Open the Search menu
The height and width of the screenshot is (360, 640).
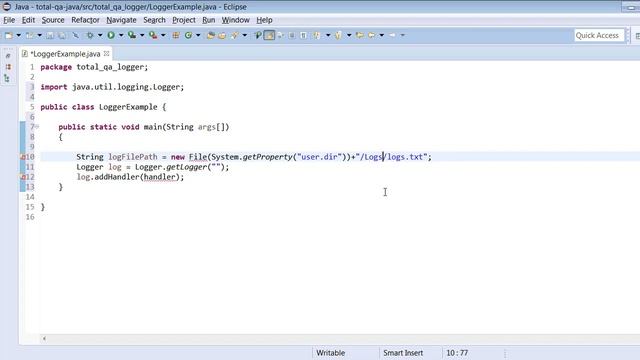[x=154, y=20]
